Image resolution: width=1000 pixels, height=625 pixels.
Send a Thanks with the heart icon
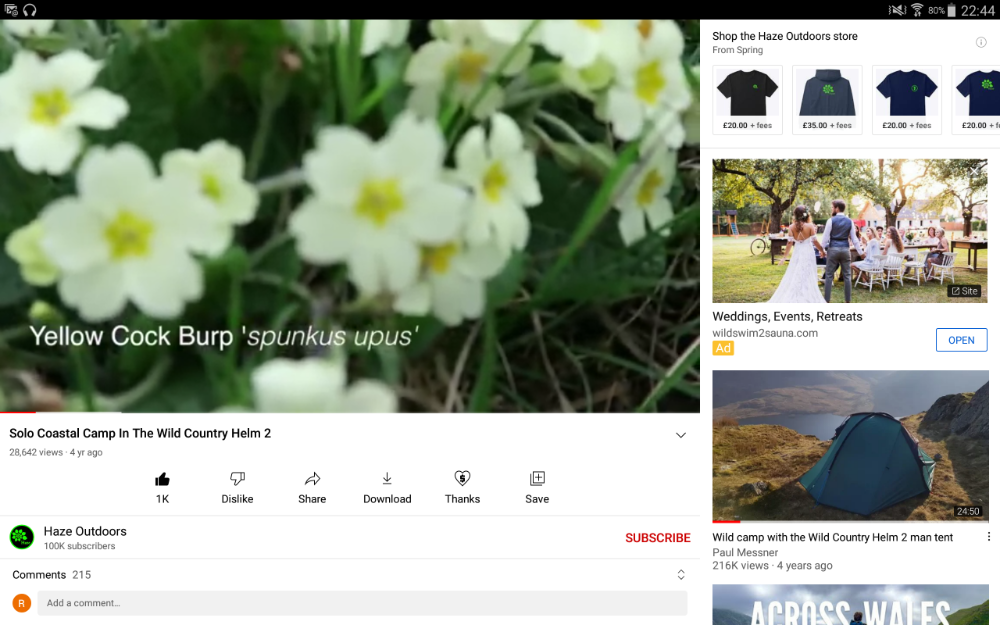pos(462,478)
